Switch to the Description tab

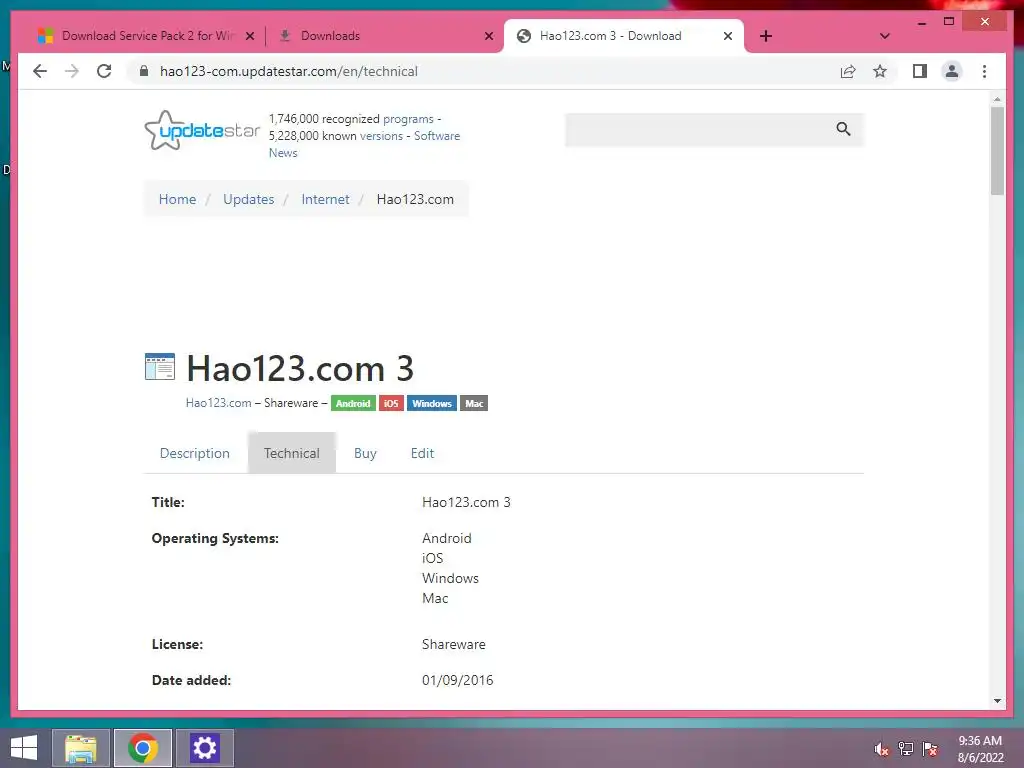click(x=195, y=453)
